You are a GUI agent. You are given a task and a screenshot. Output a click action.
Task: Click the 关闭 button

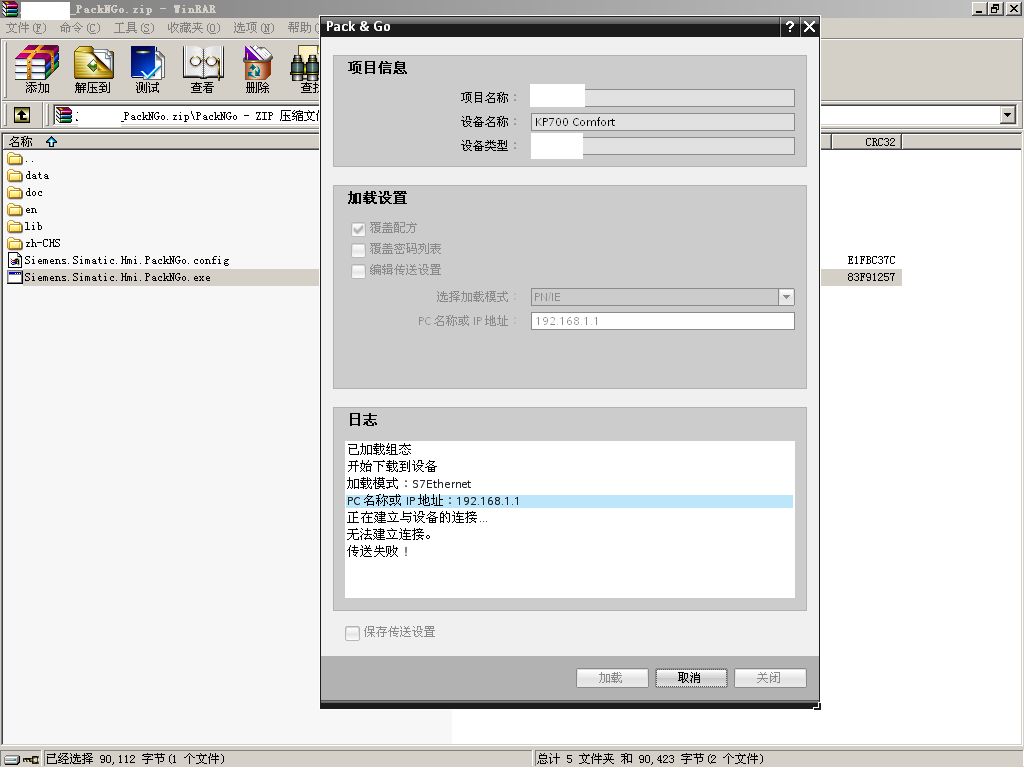tap(770, 678)
